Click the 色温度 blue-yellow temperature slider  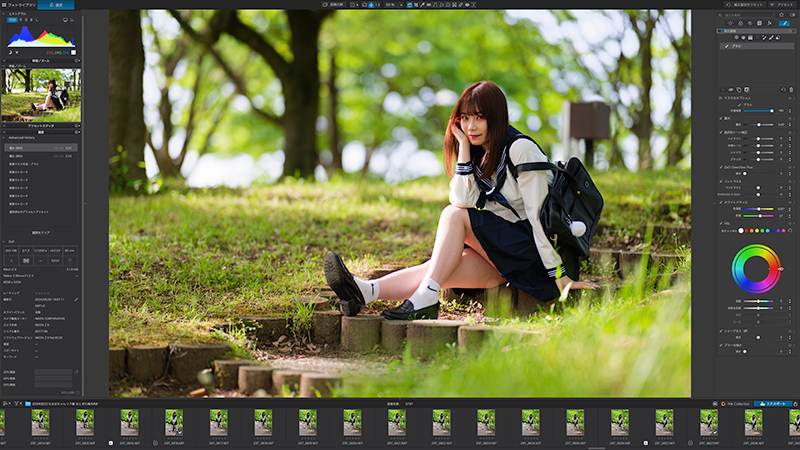click(758, 209)
